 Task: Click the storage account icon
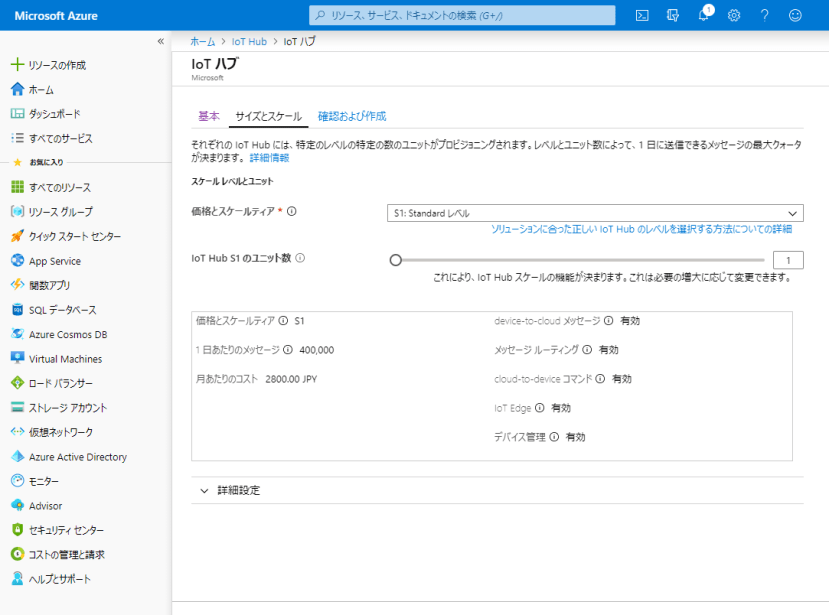click(17, 407)
